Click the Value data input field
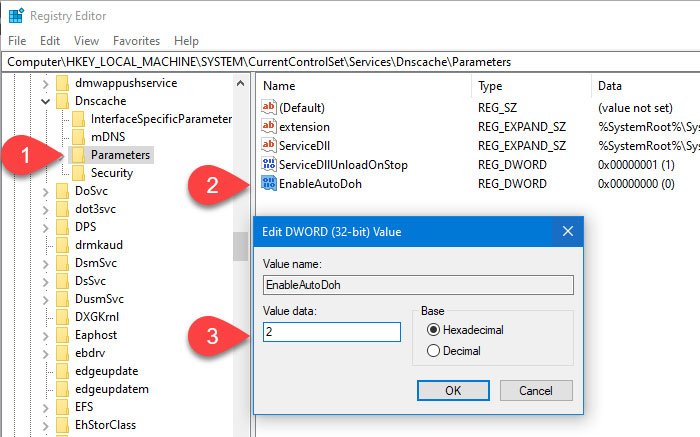The width and height of the screenshot is (700, 437). 332,331
